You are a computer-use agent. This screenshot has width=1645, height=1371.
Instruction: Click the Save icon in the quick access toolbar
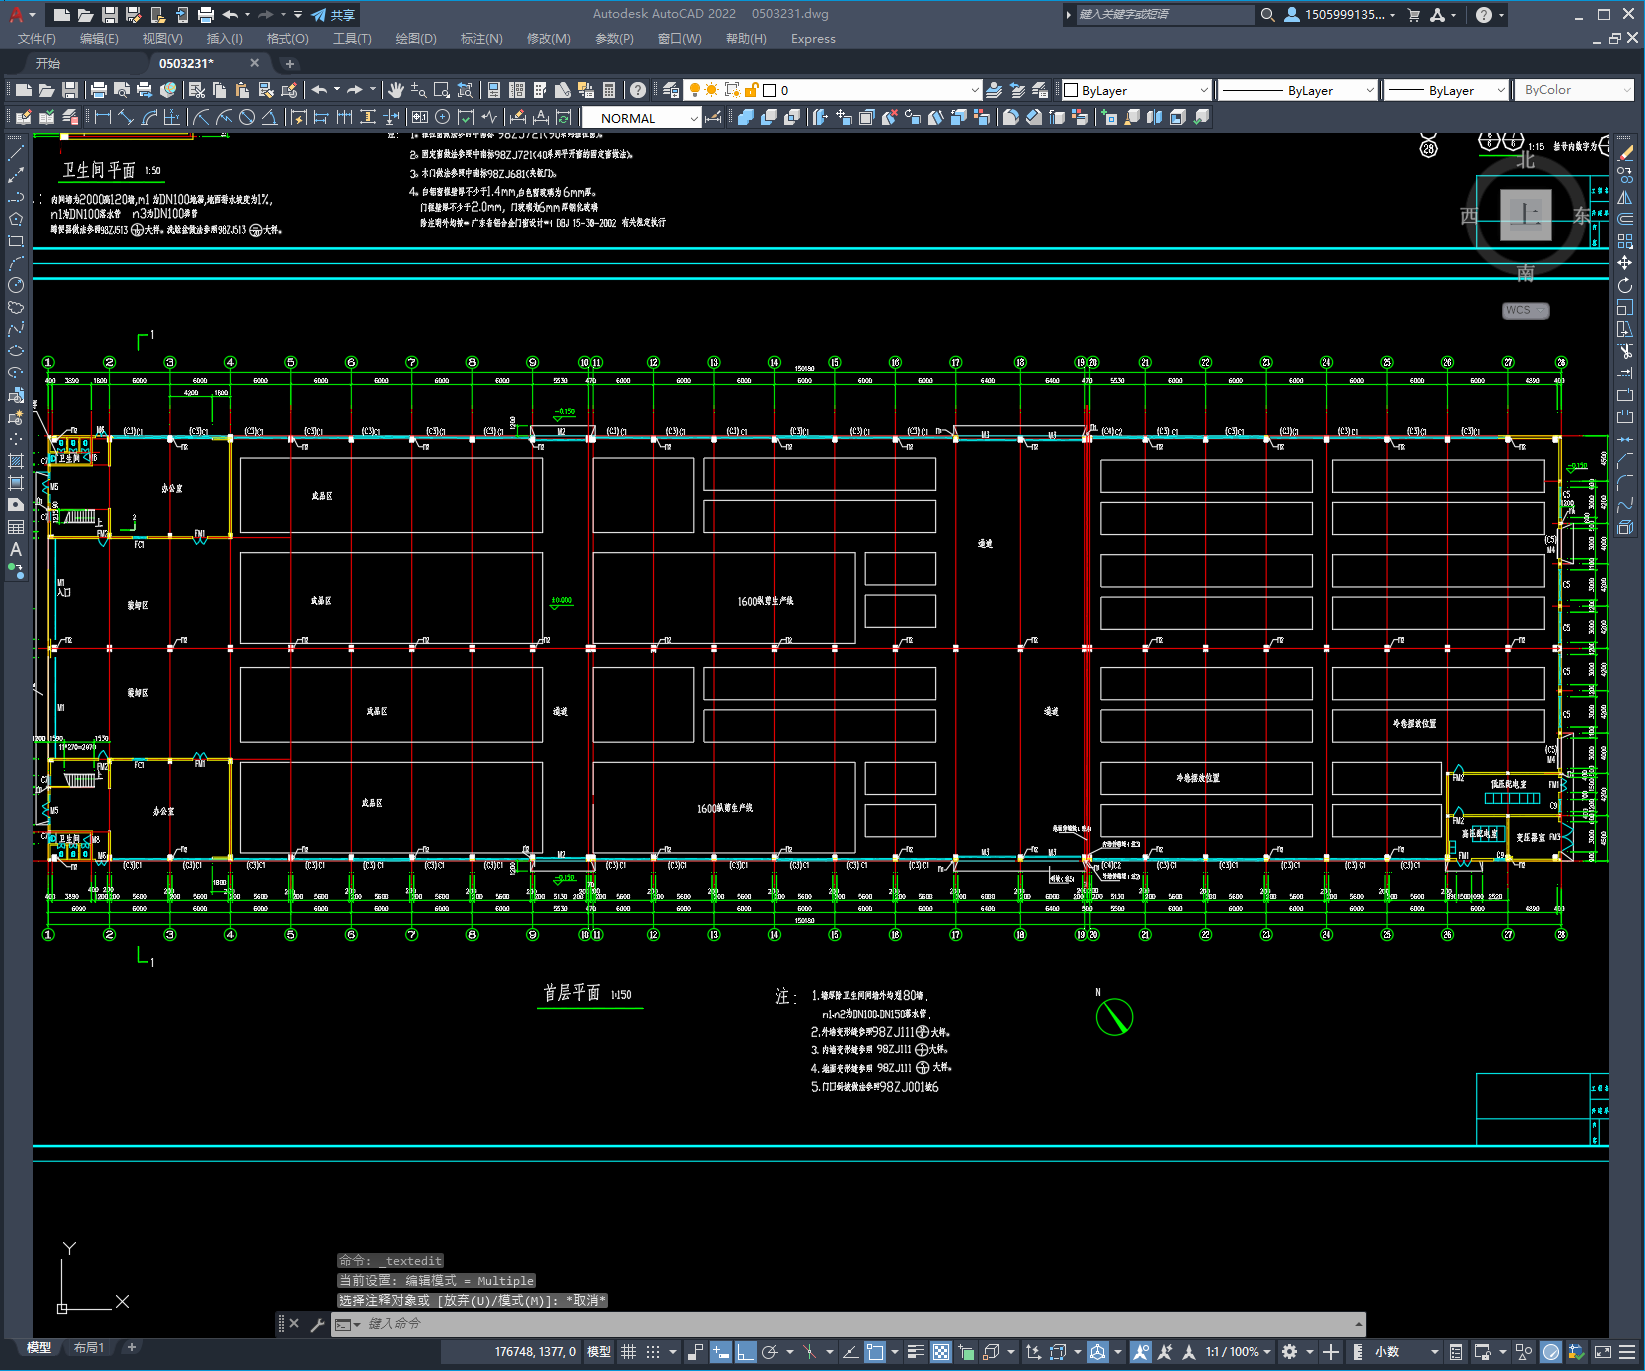coord(110,15)
